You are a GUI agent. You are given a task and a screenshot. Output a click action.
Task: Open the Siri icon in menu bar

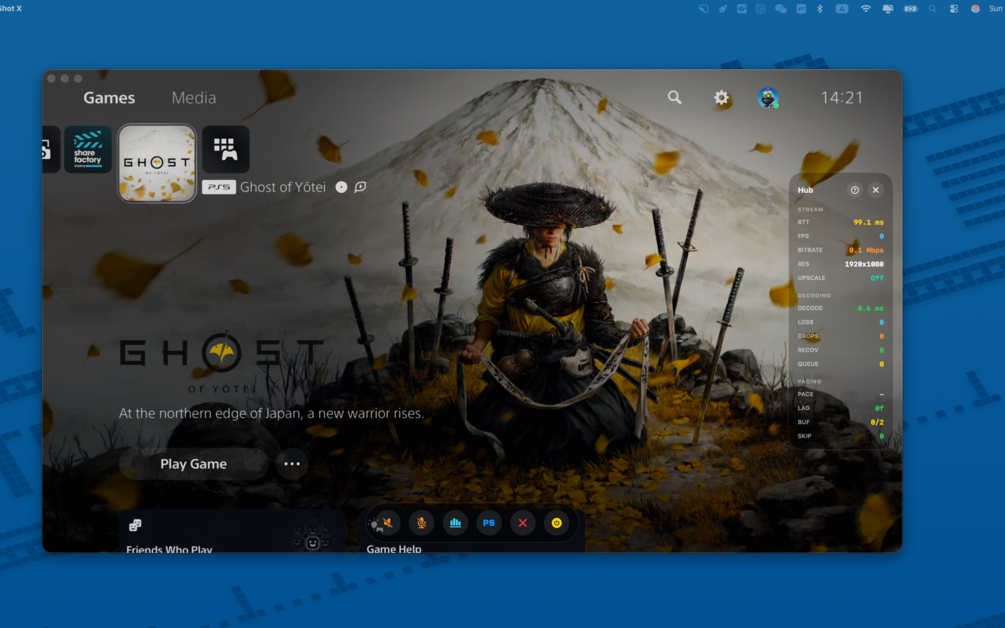pyautogui.click(x=975, y=9)
